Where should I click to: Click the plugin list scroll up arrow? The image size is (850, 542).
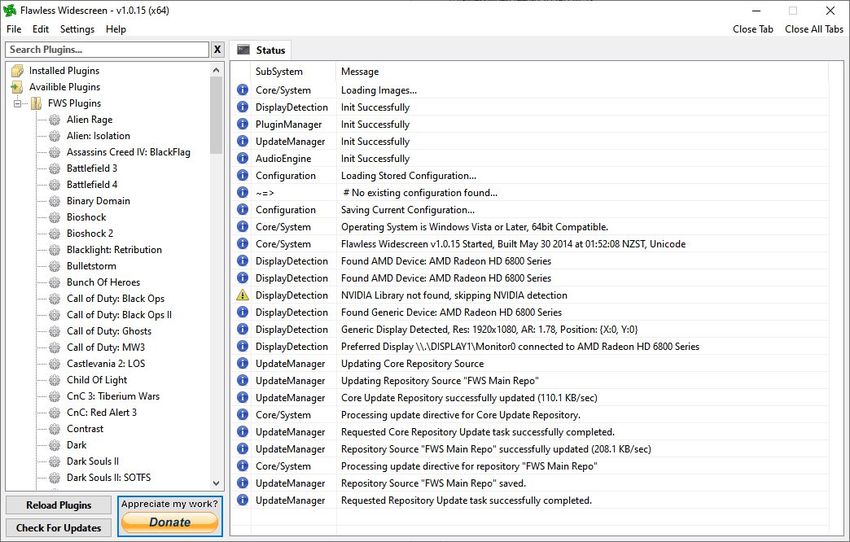click(x=216, y=70)
